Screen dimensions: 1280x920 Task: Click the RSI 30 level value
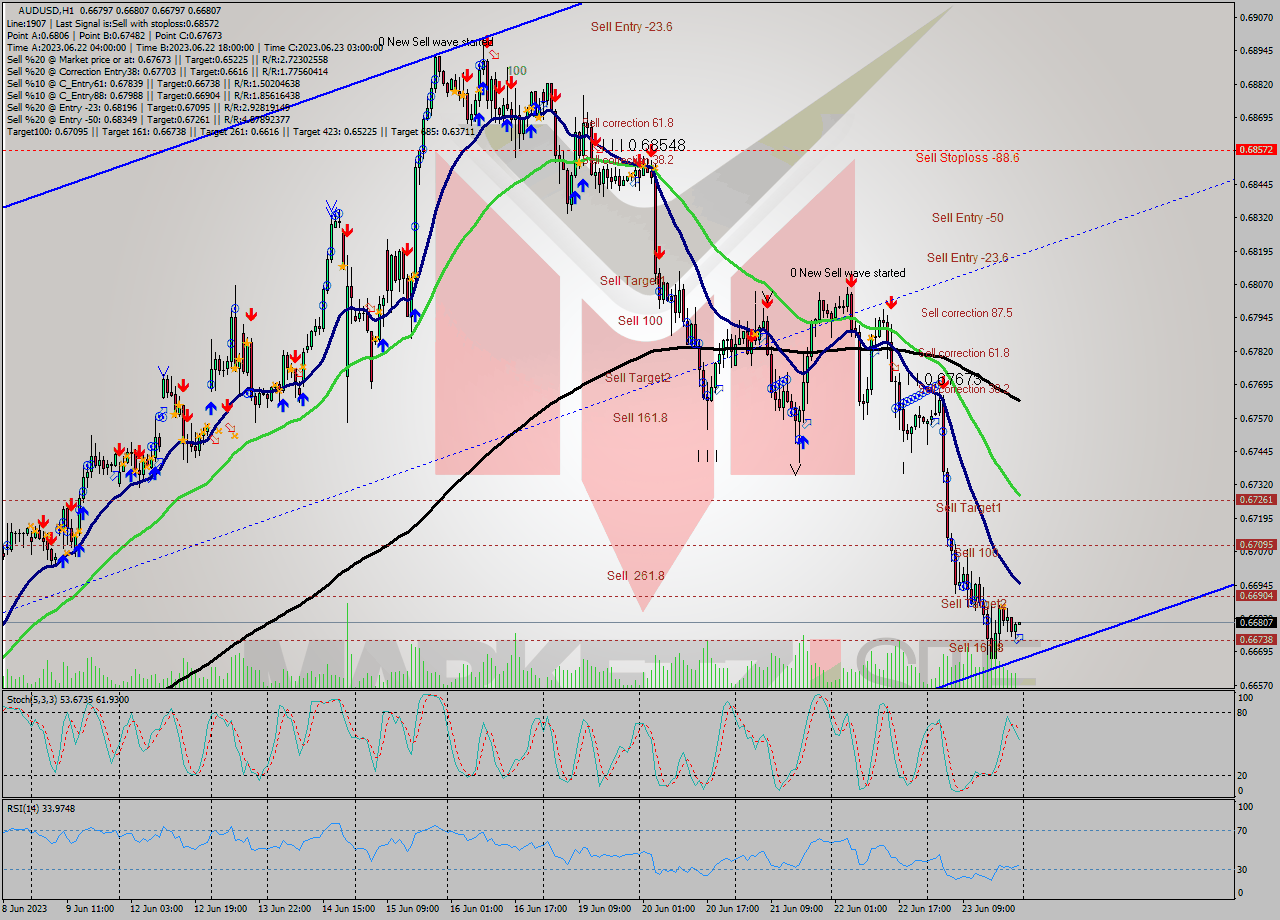click(1243, 869)
